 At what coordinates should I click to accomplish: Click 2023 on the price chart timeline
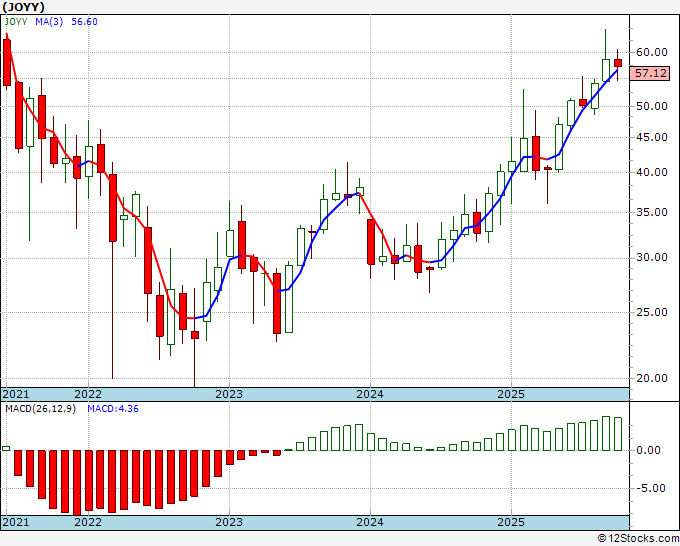(x=229, y=394)
